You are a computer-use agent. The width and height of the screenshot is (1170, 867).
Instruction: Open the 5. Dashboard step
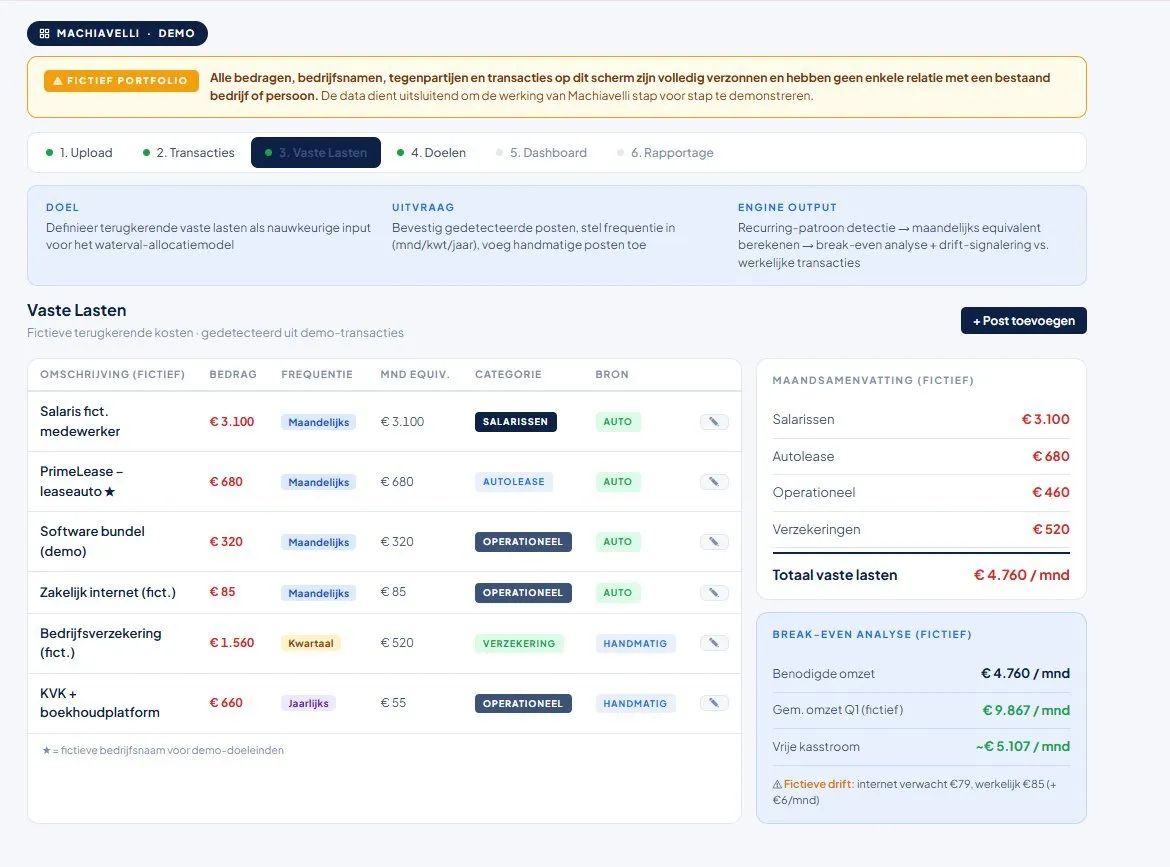click(x=542, y=152)
